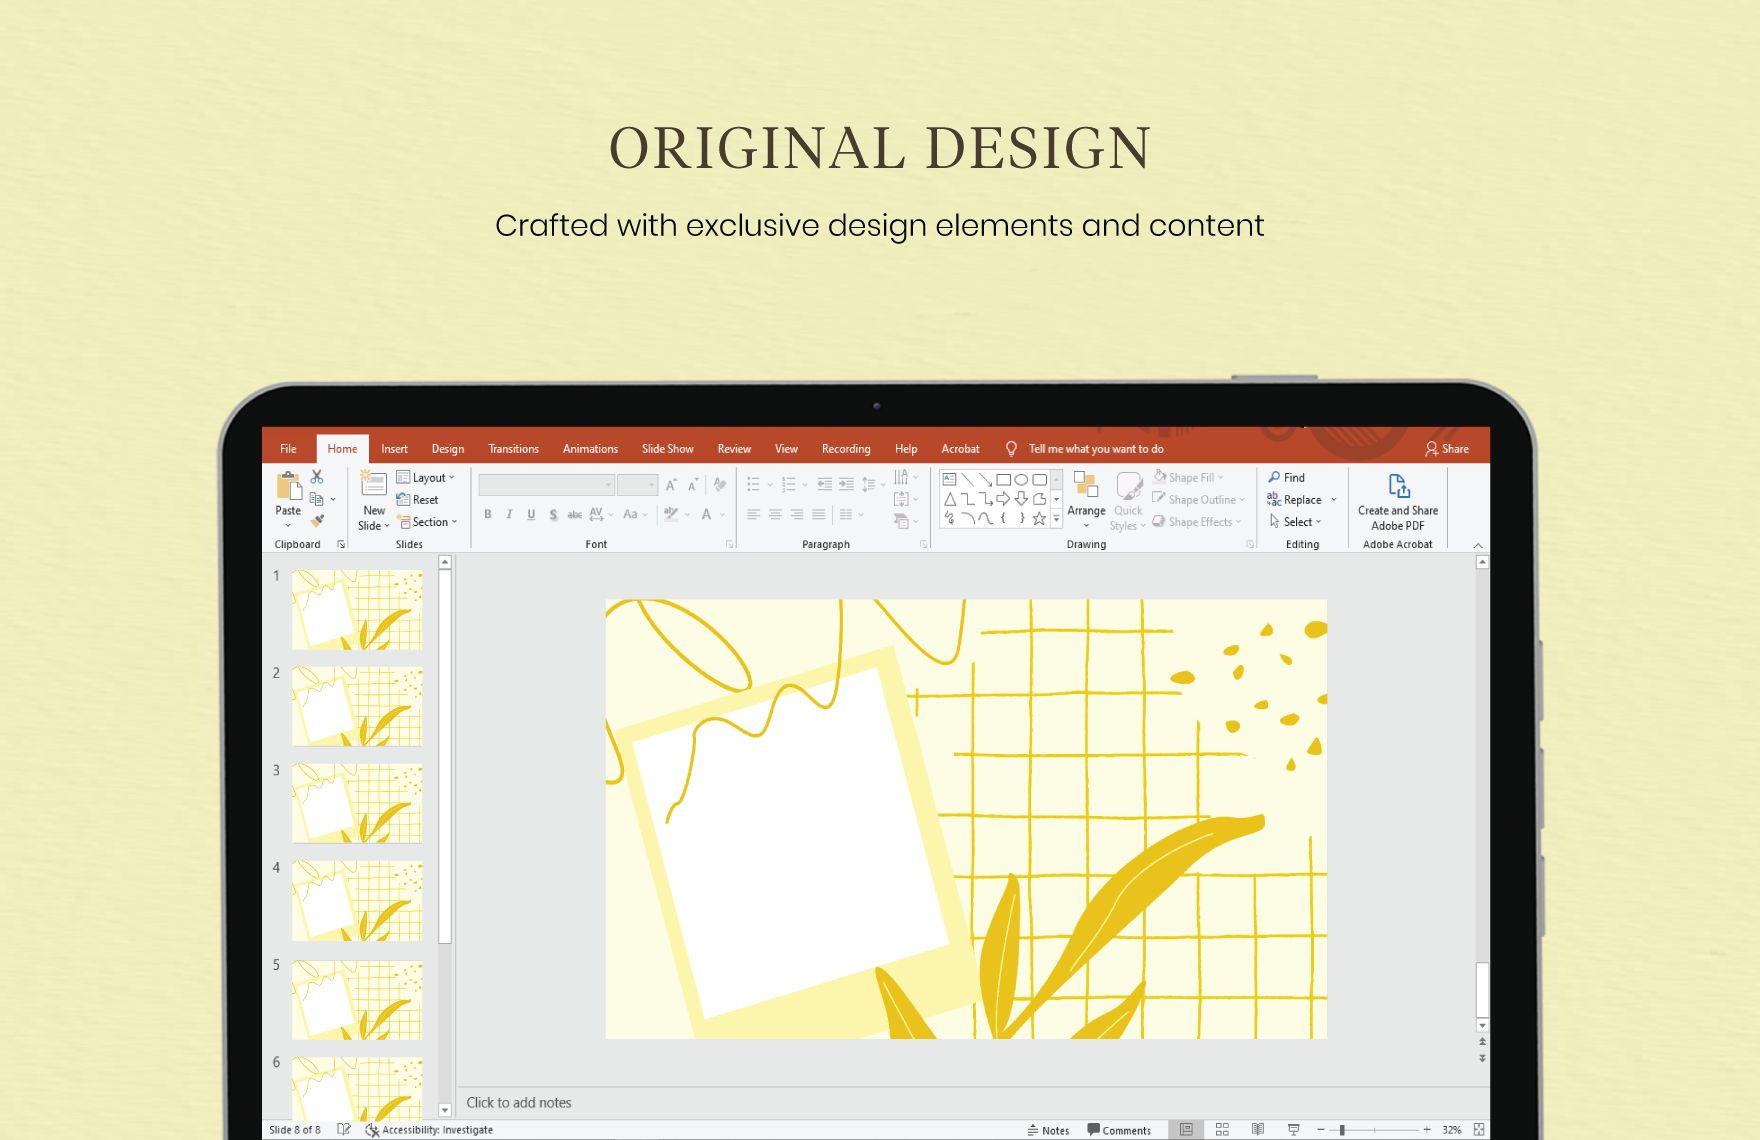1760x1140 pixels.
Task: Toggle the Comments pane
Action: [1119, 1130]
